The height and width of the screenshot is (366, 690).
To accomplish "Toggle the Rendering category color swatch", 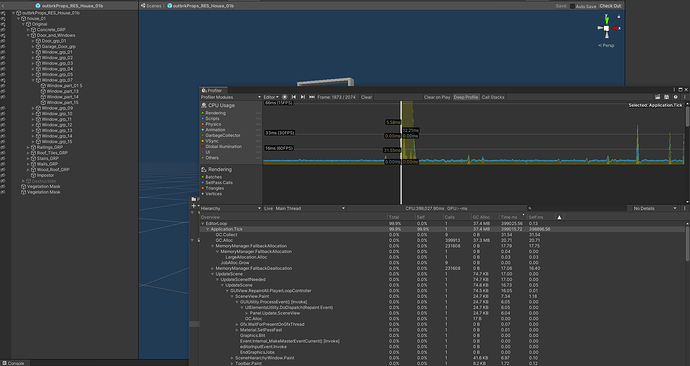I will click(x=203, y=113).
